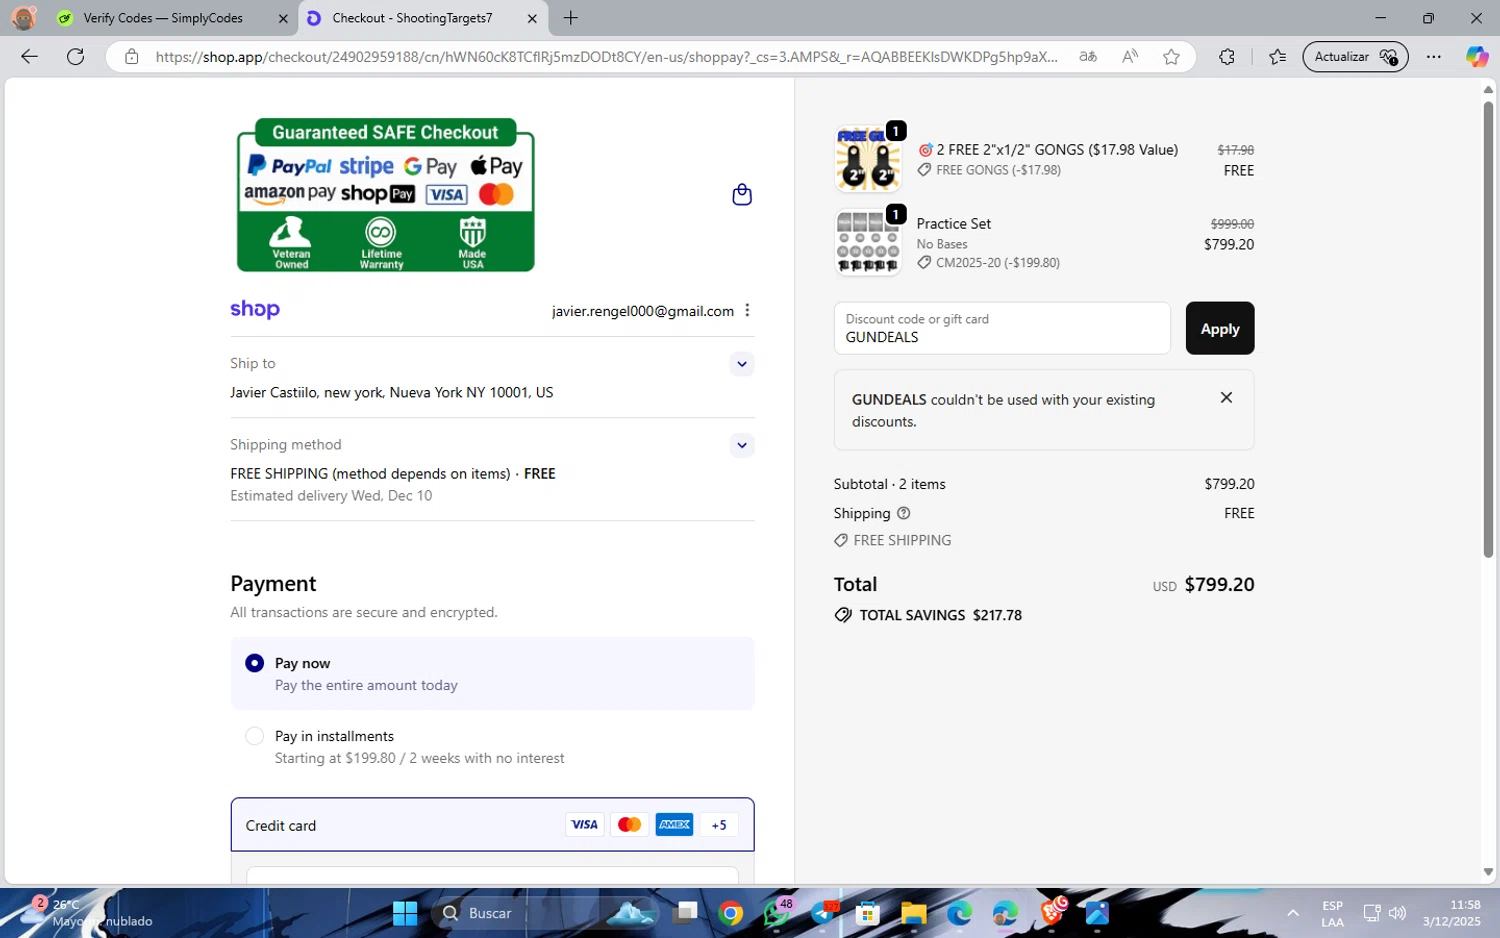Open a new browser tab
This screenshot has height=938, width=1500.
571,18
